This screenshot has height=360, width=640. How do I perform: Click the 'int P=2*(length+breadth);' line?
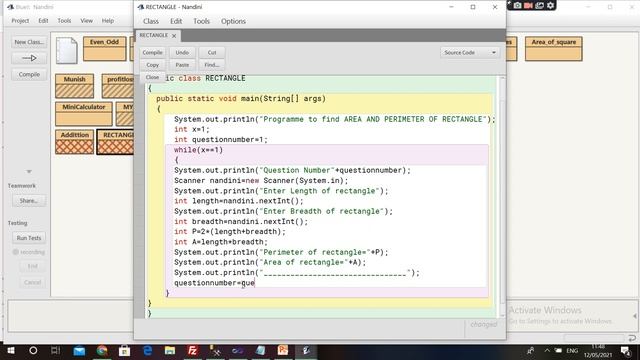click(x=230, y=231)
